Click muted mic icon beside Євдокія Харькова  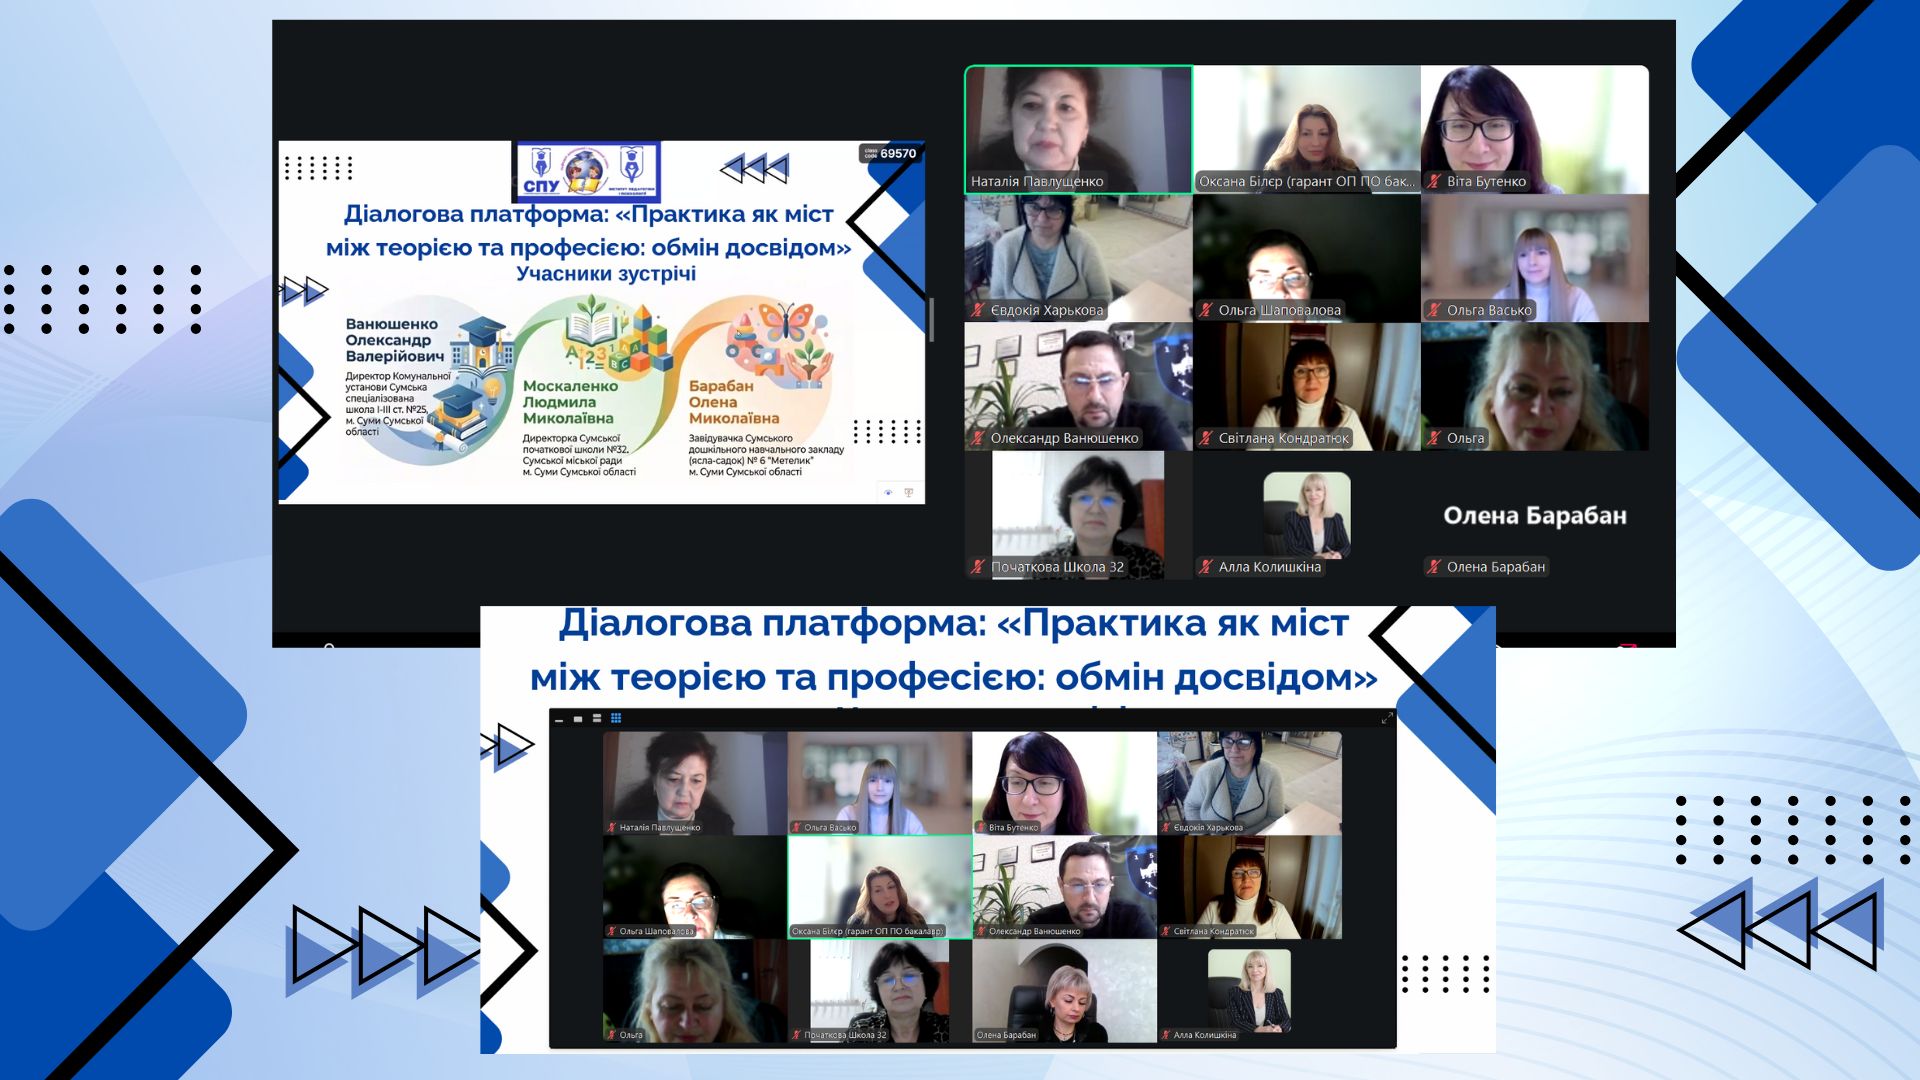[x=978, y=310]
